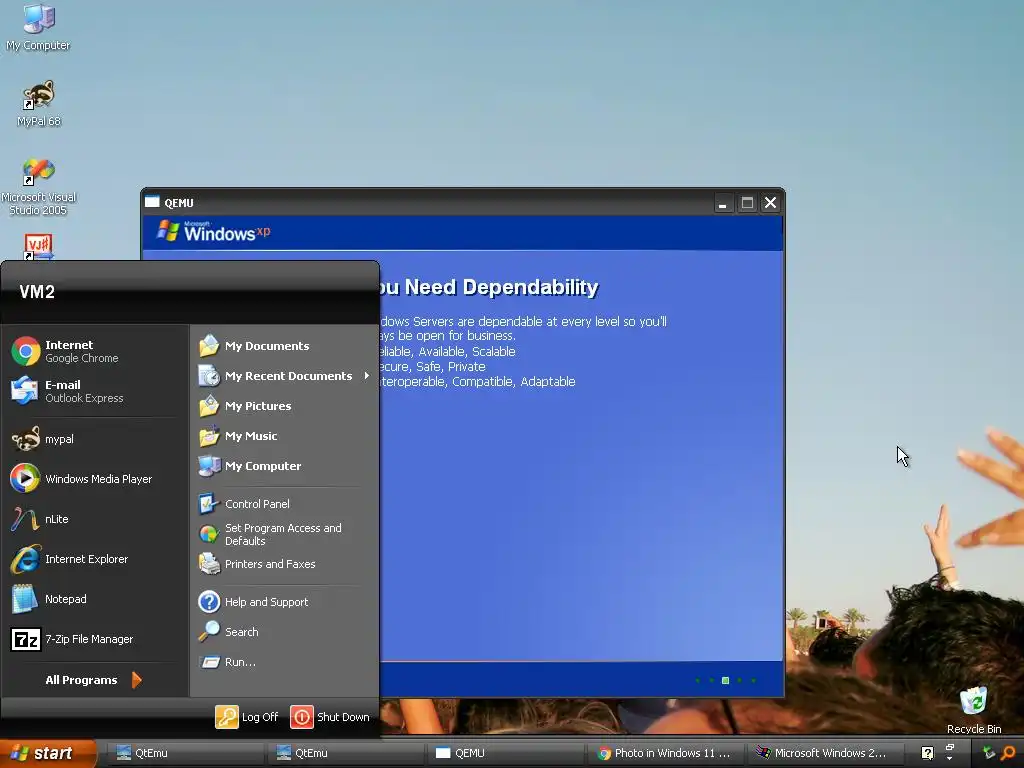Image resolution: width=1024 pixels, height=768 pixels.
Task: Open Printers and Faxes
Action: click(x=285, y=564)
